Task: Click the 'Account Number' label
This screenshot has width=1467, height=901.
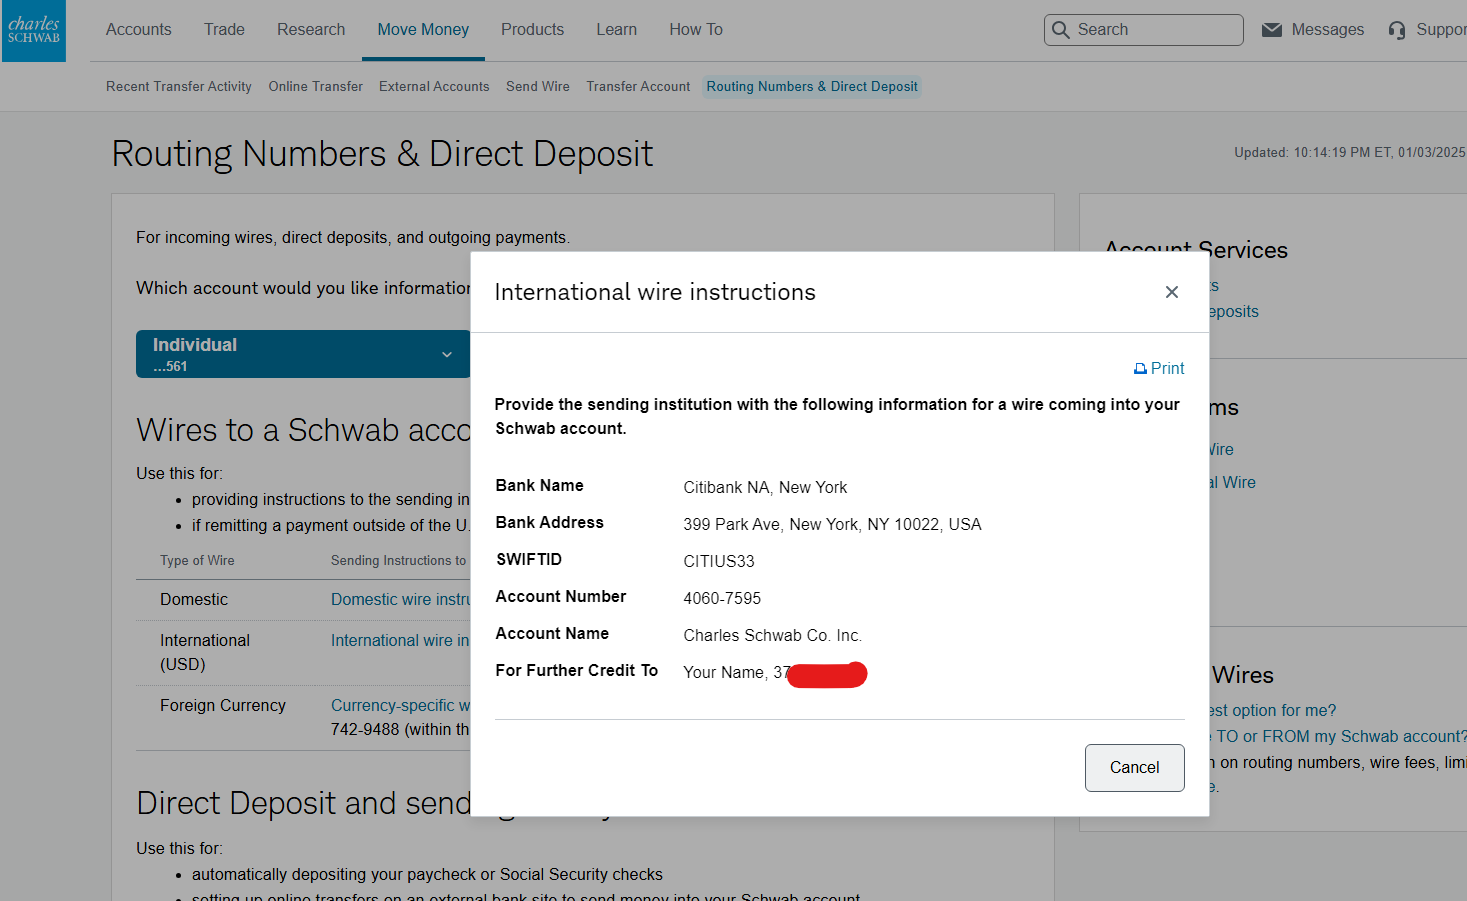Action: [x=561, y=597]
